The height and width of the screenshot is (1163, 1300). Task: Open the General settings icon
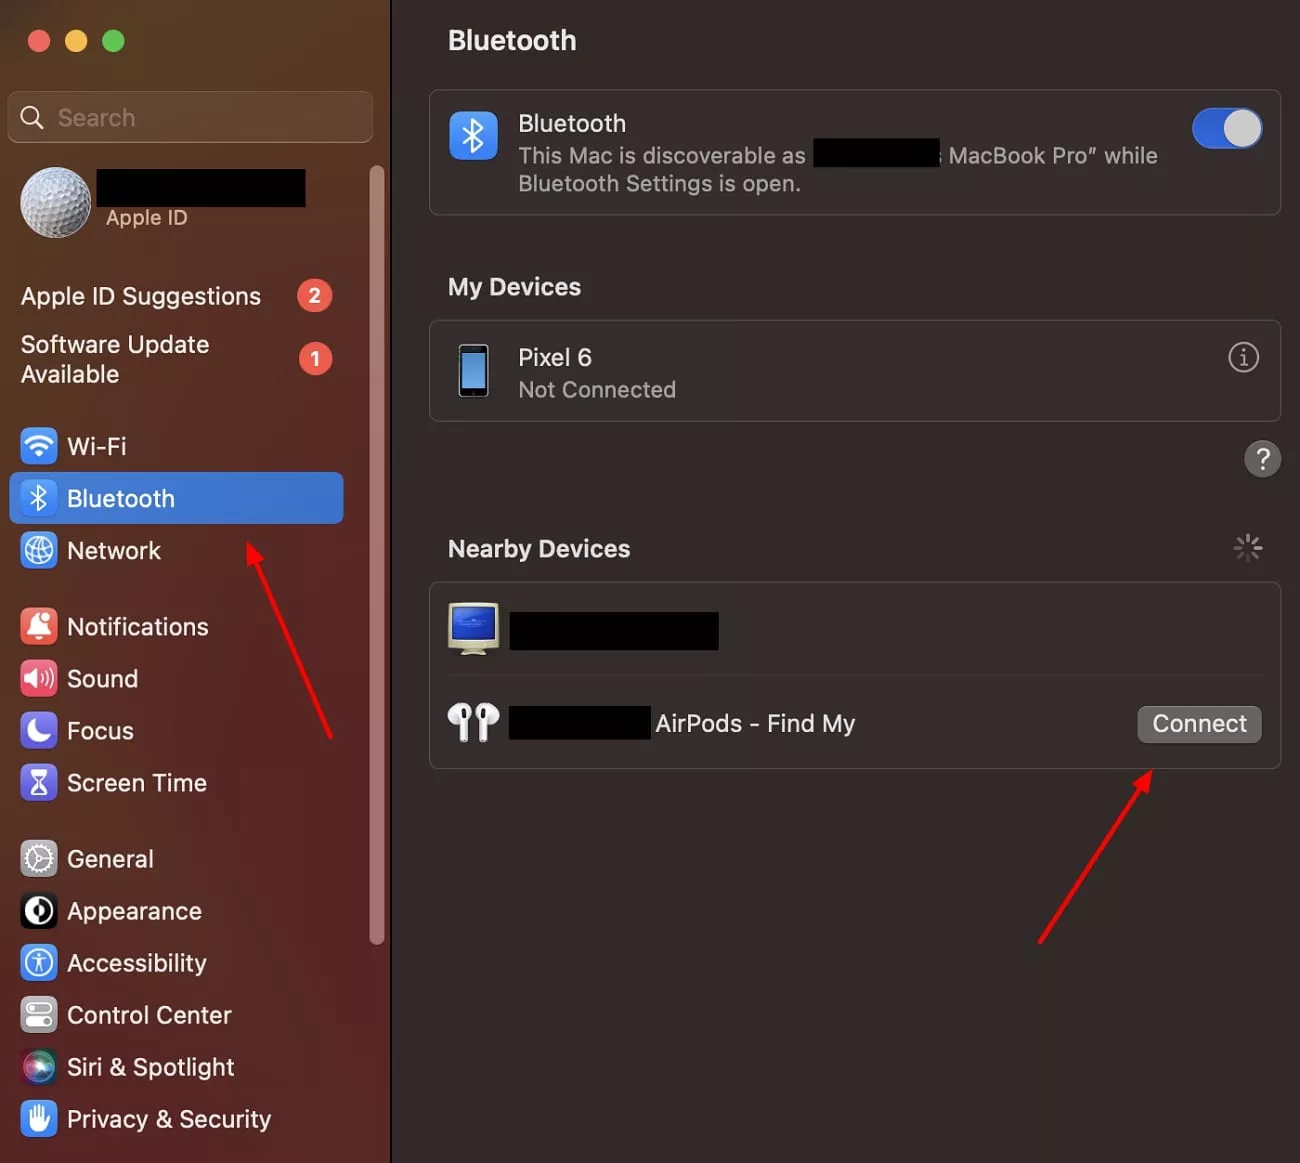38,858
